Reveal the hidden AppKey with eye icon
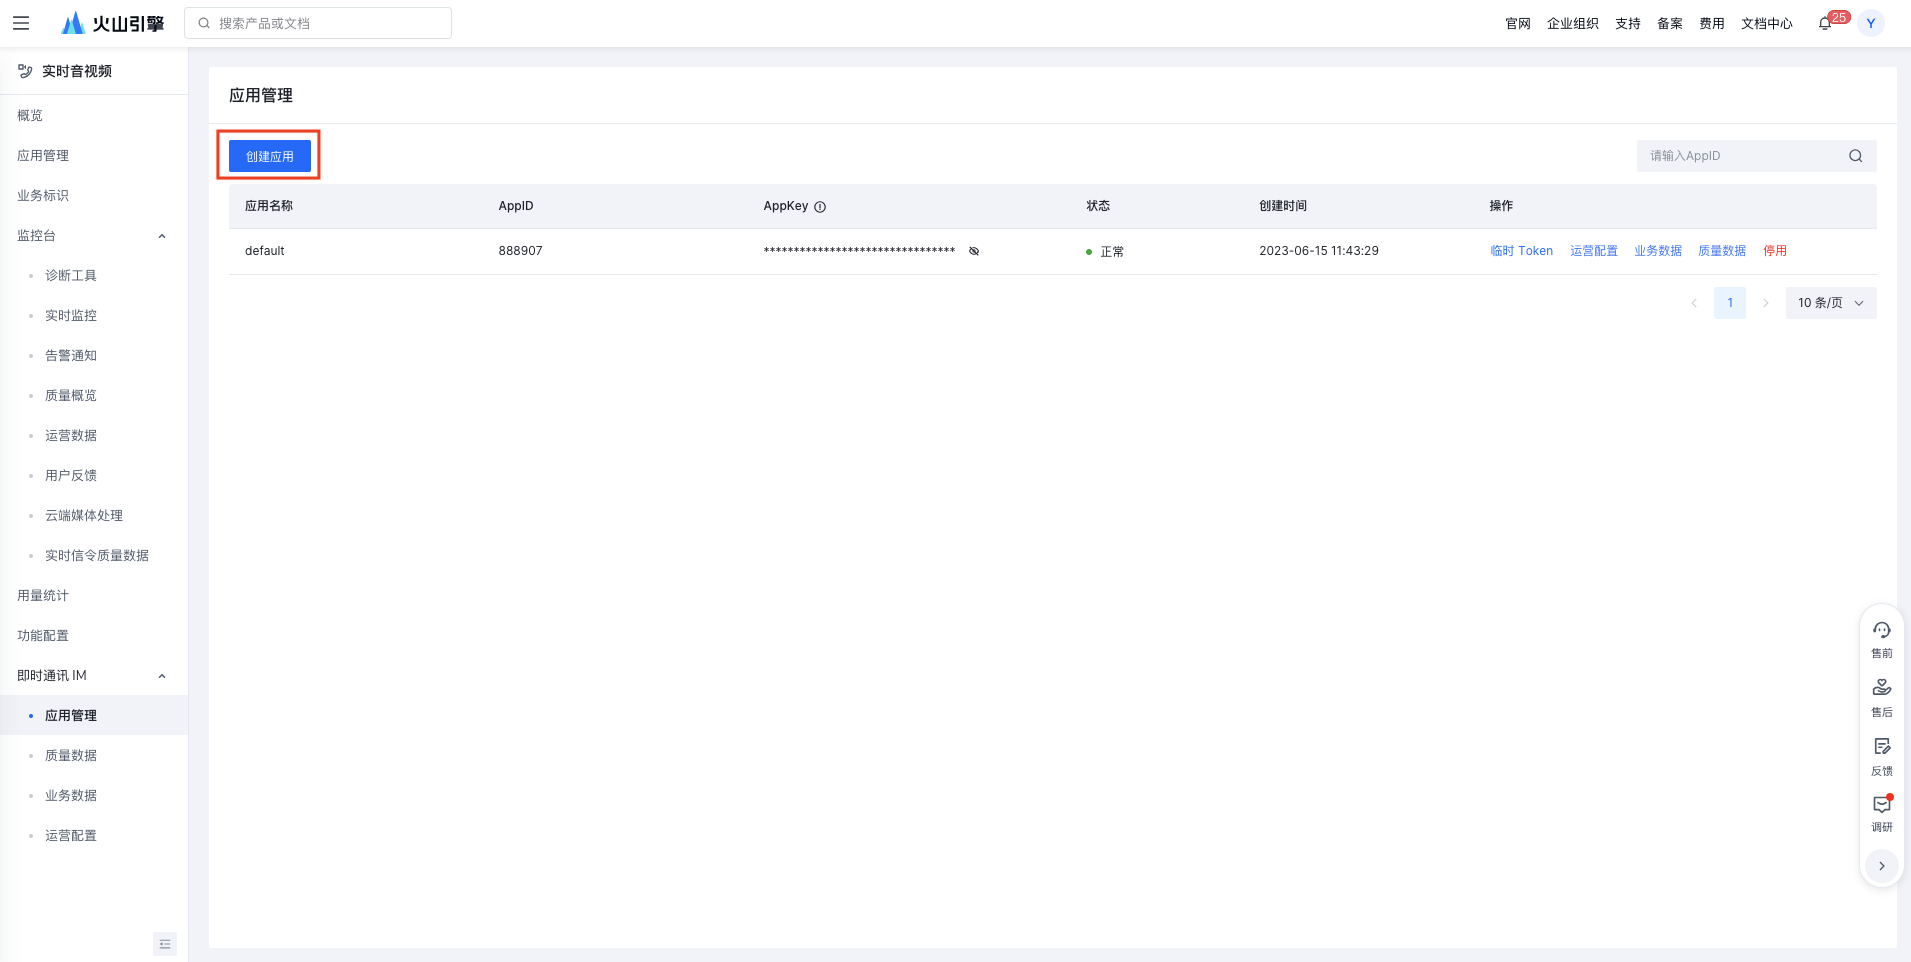 pyautogui.click(x=974, y=251)
